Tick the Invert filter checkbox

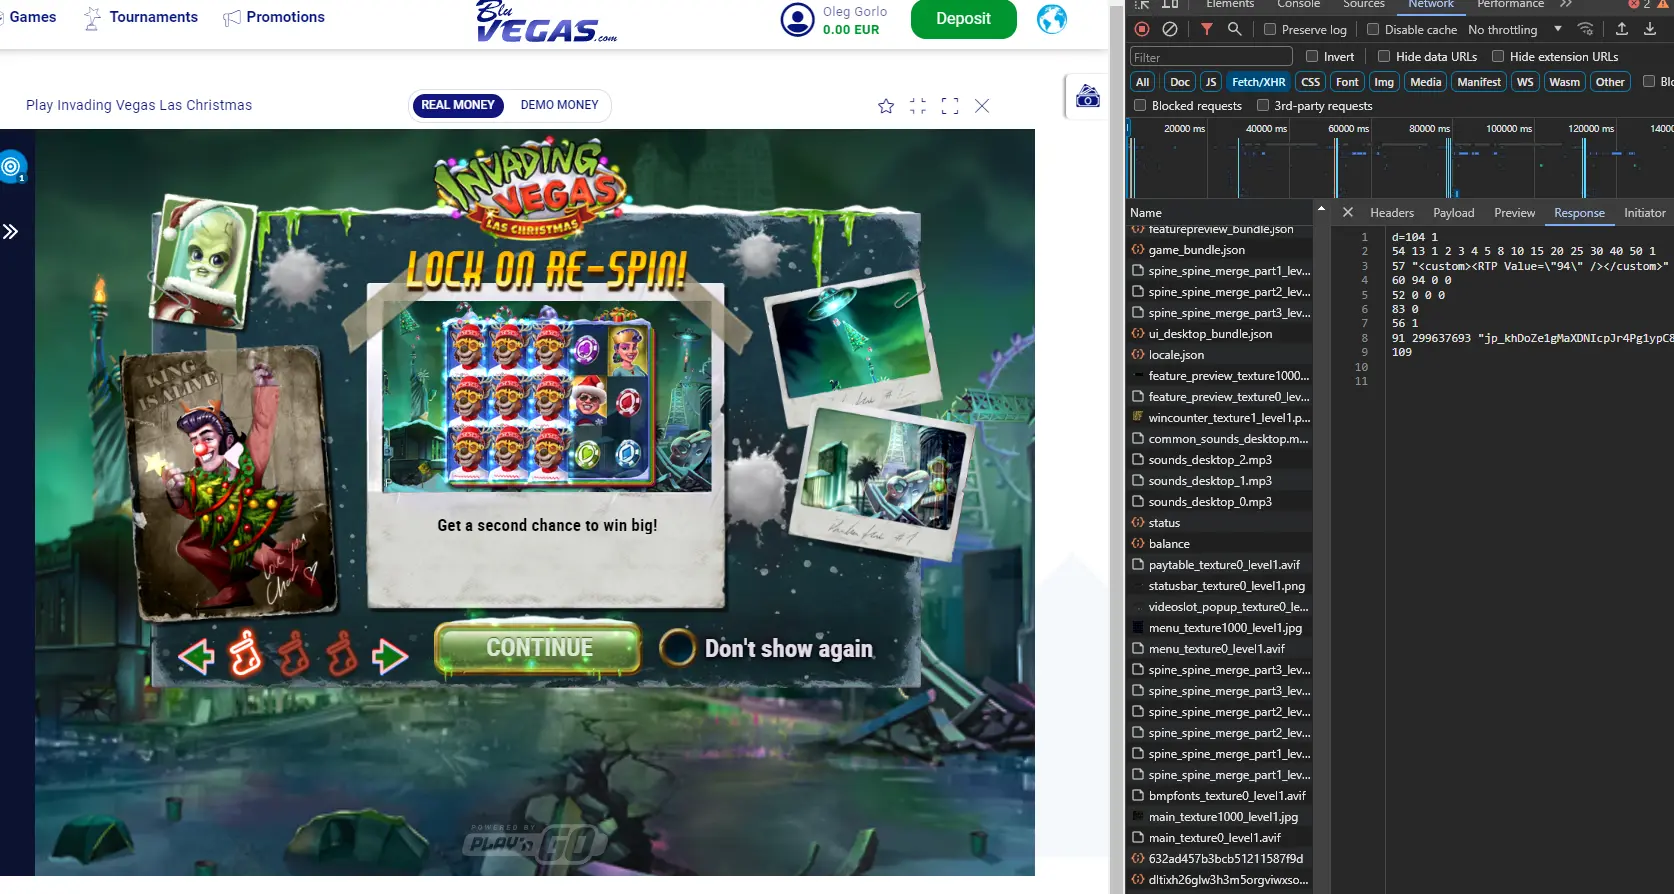pos(1312,56)
